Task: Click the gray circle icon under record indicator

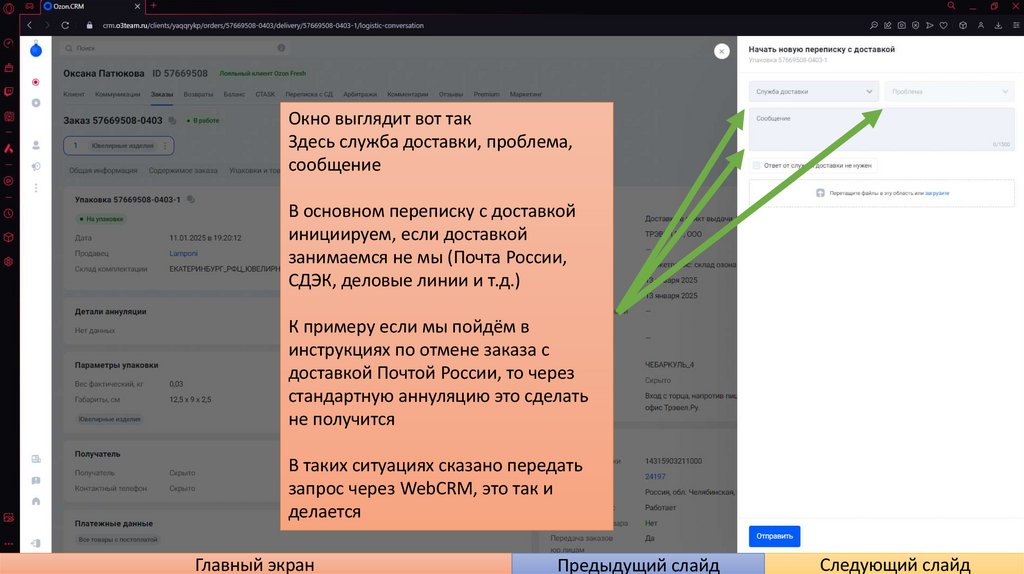Action: (x=36, y=103)
